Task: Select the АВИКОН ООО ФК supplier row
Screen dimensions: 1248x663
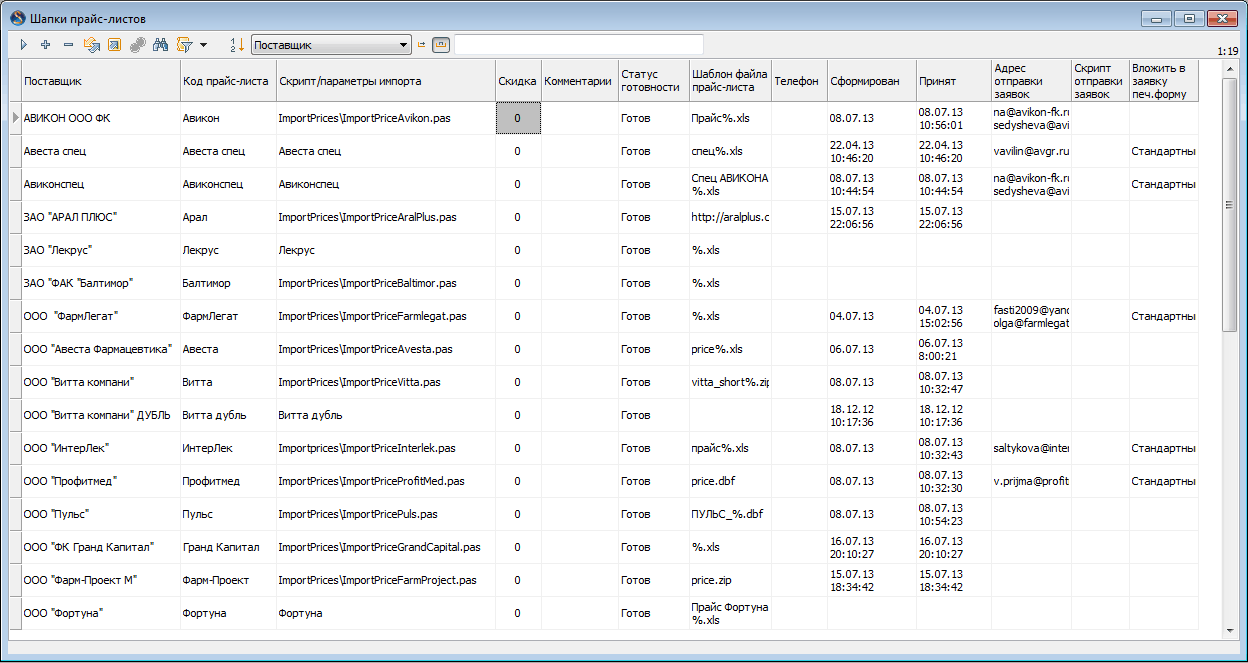Action: coord(101,118)
